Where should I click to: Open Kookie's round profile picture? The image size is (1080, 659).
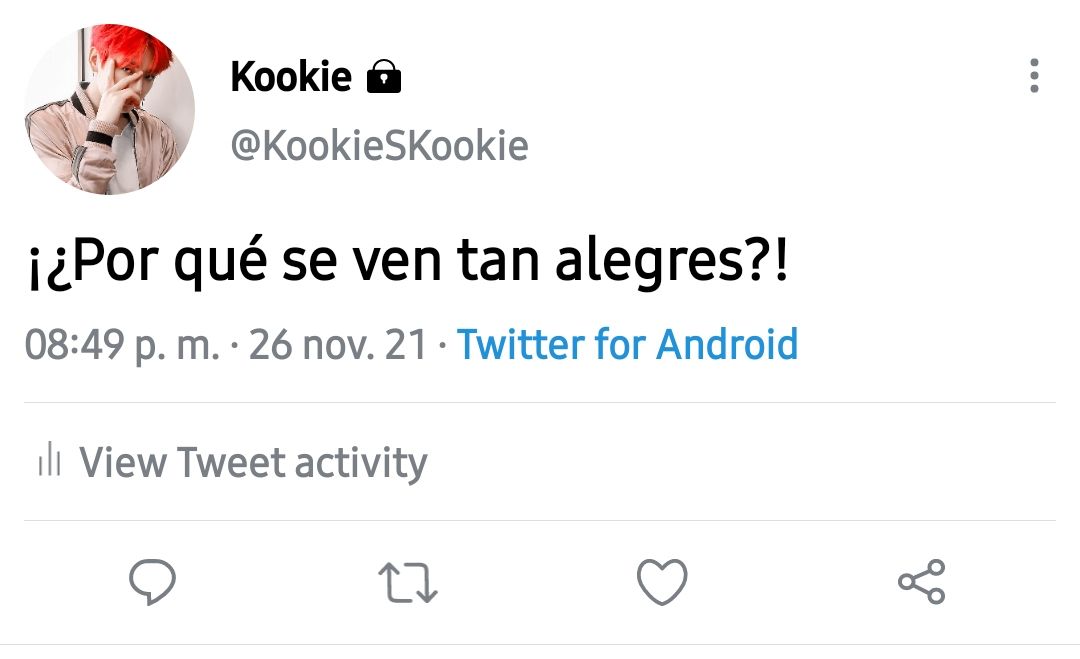[110, 109]
